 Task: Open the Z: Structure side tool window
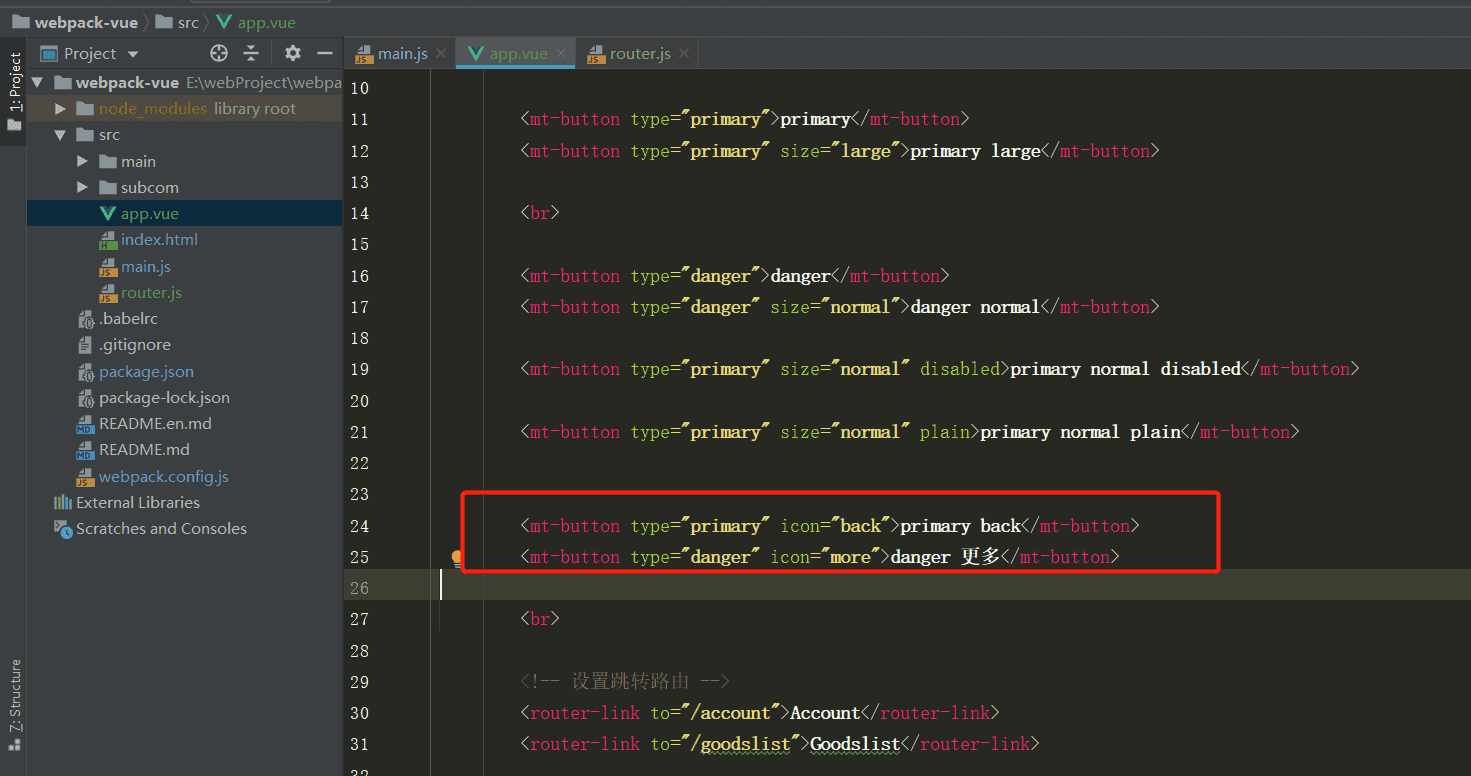click(x=14, y=705)
